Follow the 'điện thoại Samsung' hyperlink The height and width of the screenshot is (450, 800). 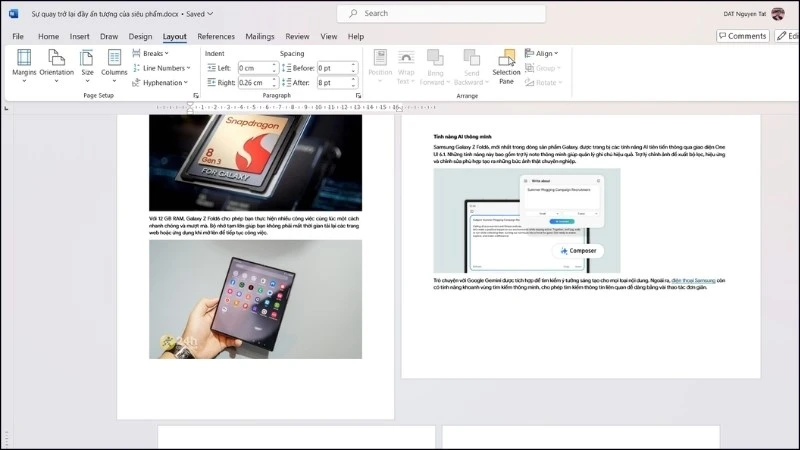696,281
